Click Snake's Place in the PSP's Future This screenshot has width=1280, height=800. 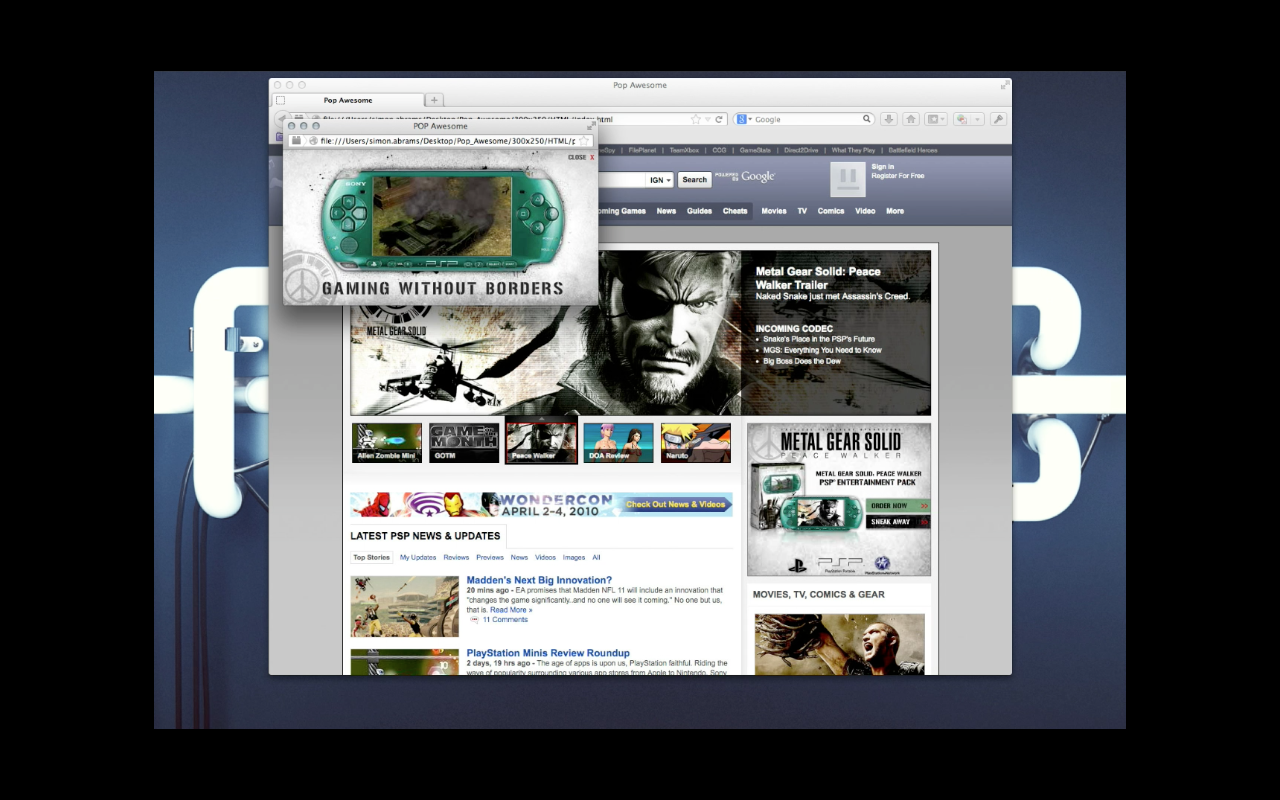(819, 339)
